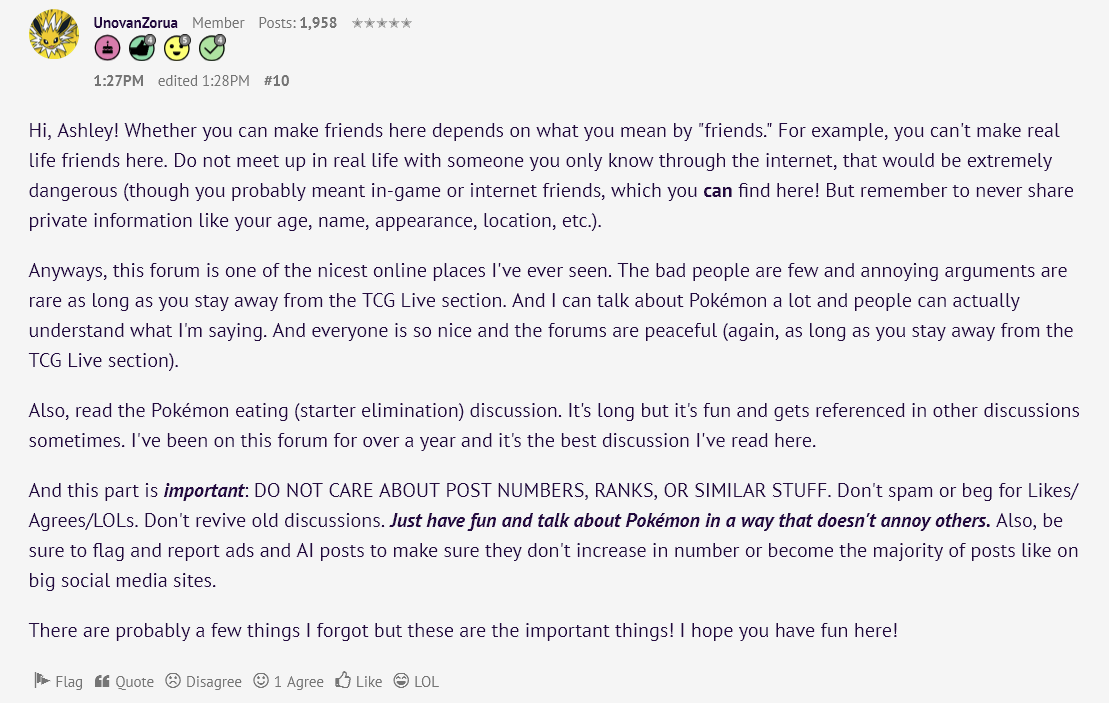Open the 1:27PM post timestamp link
This screenshot has height=703, width=1109.
pyautogui.click(x=118, y=81)
